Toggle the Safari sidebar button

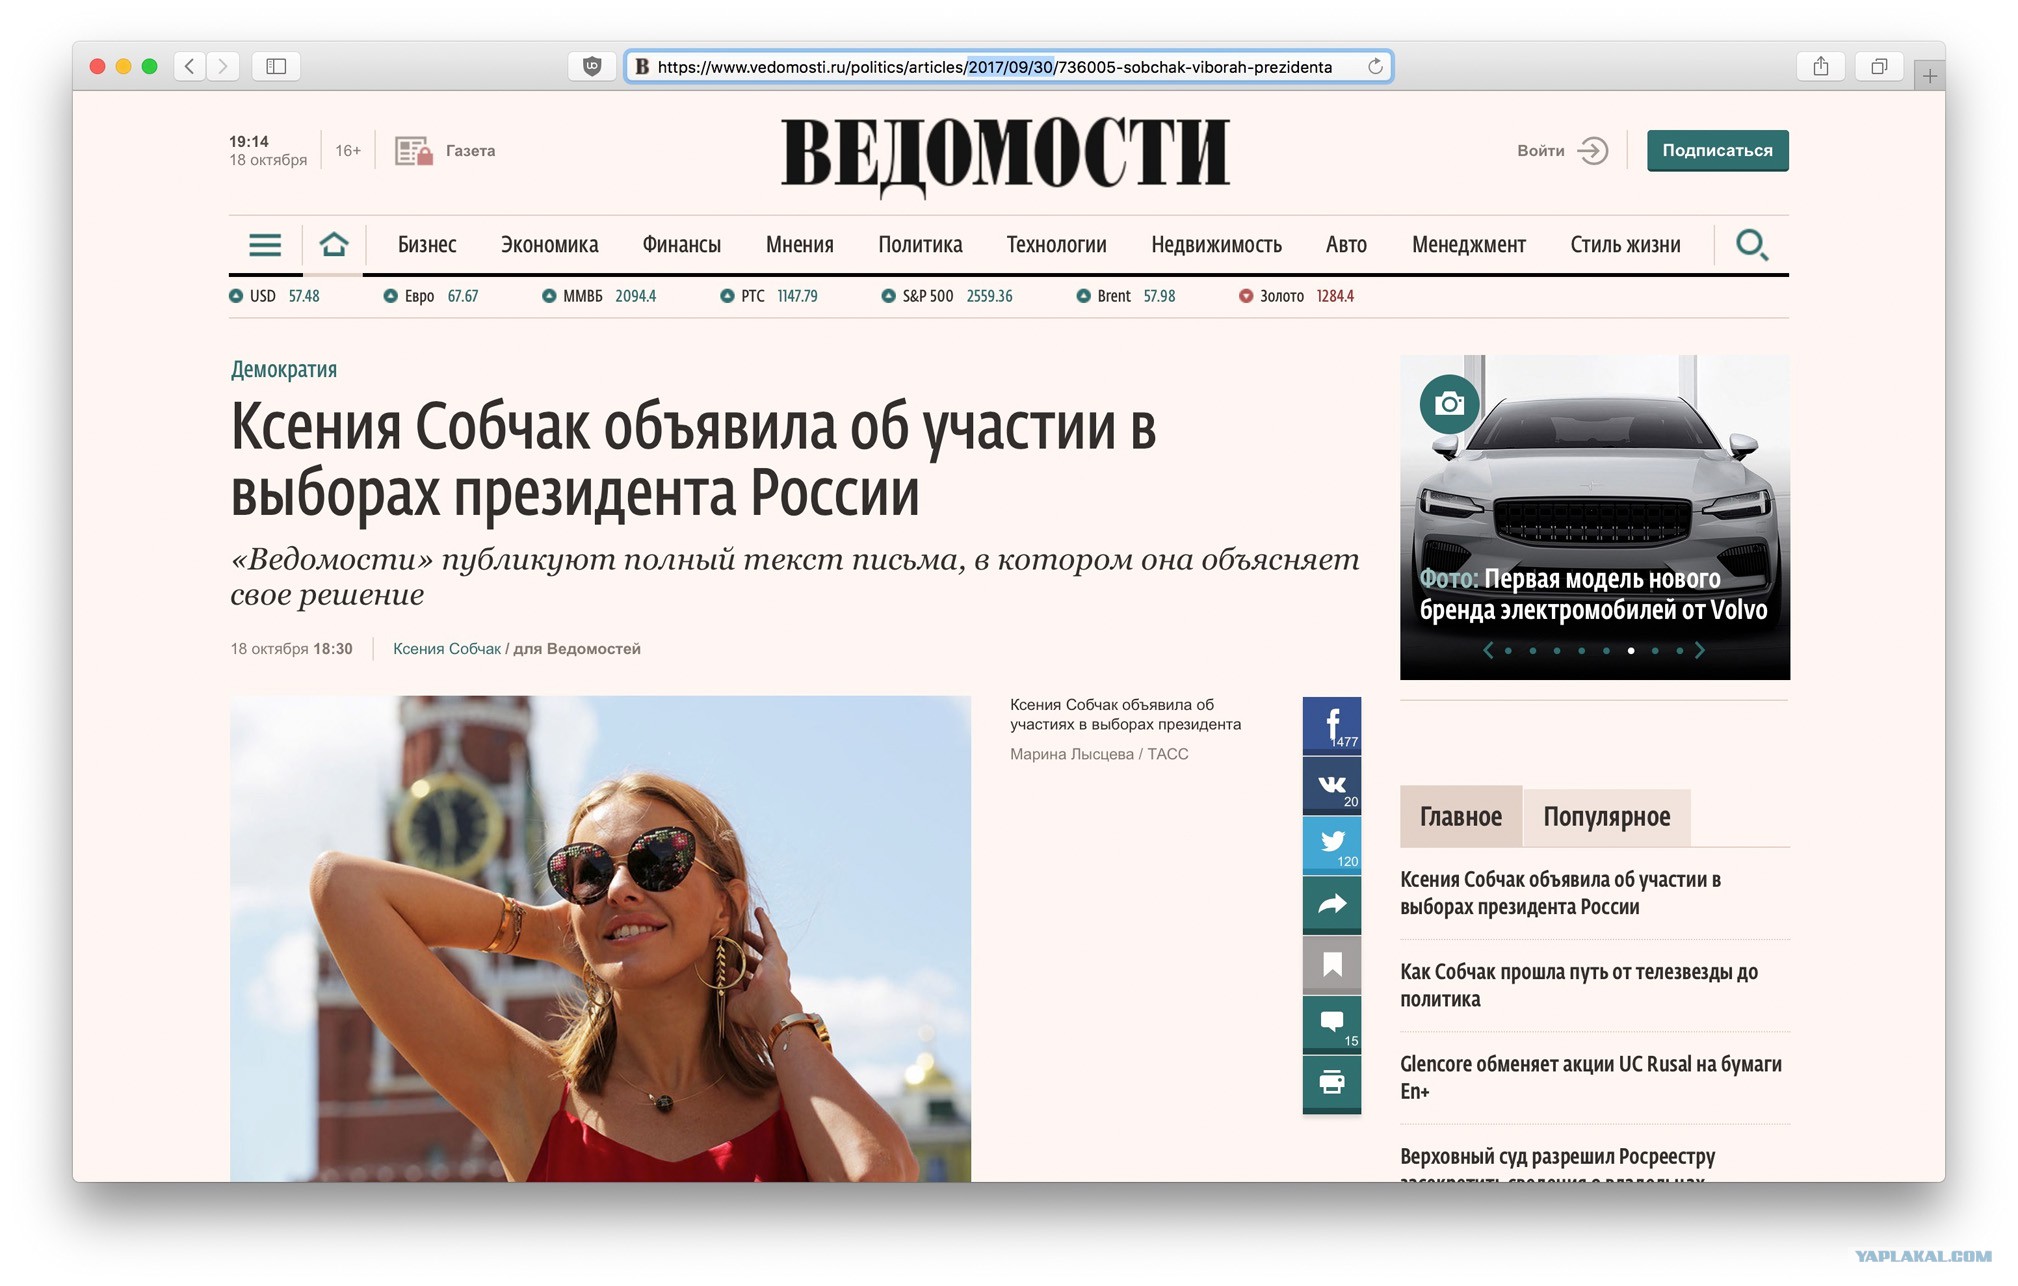pos(276,66)
